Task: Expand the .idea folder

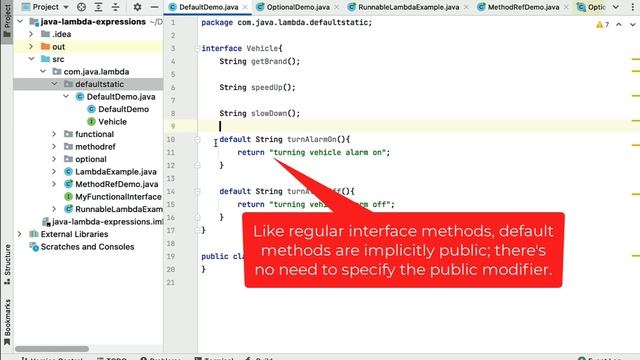Action: pyautogui.click(x=31, y=34)
